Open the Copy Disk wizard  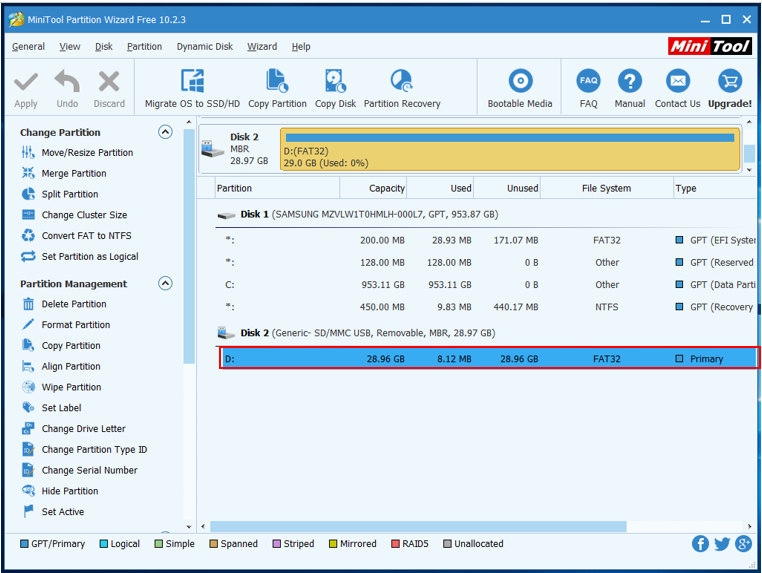[335, 89]
